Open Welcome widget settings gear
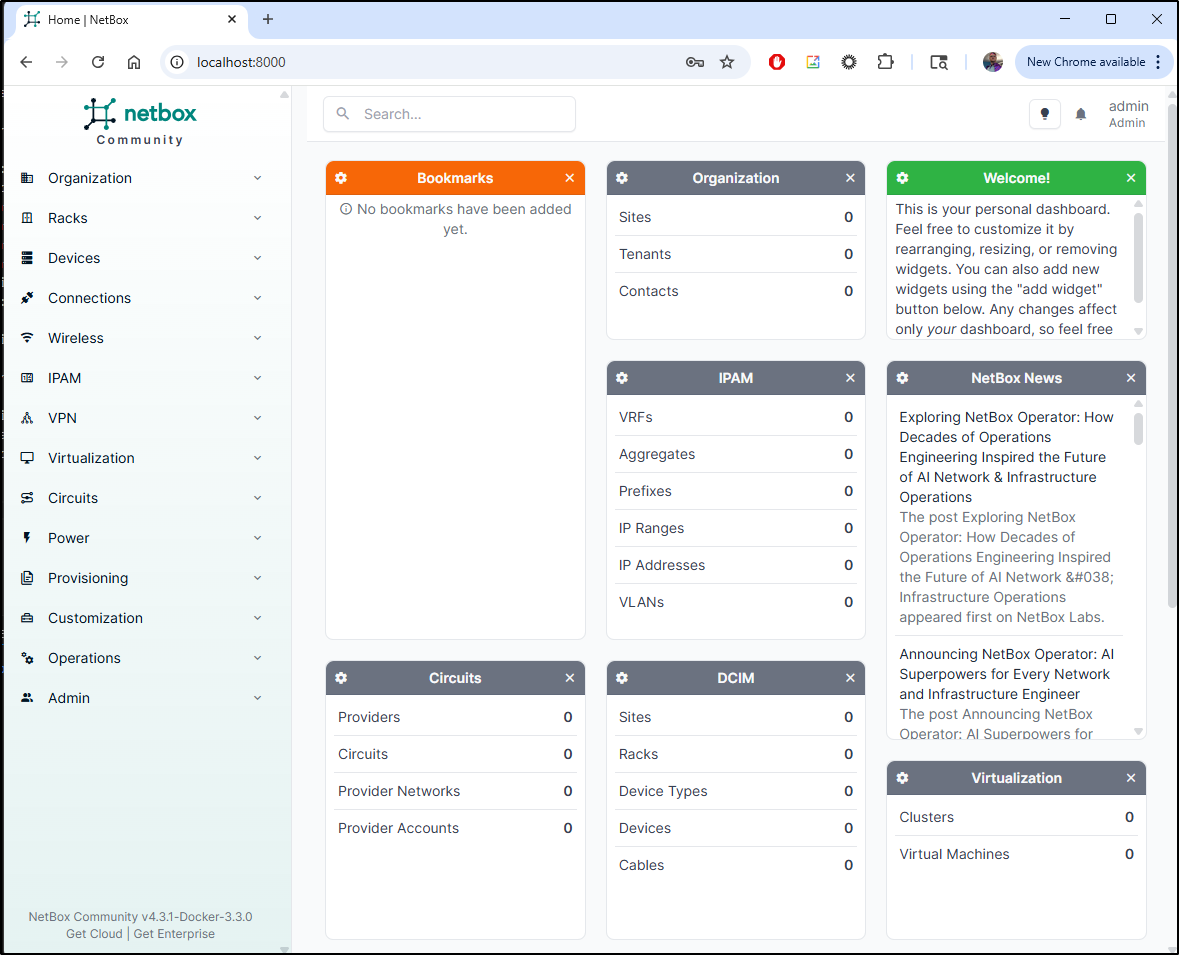This screenshot has height=955, width=1179. click(x=902, y=178)
